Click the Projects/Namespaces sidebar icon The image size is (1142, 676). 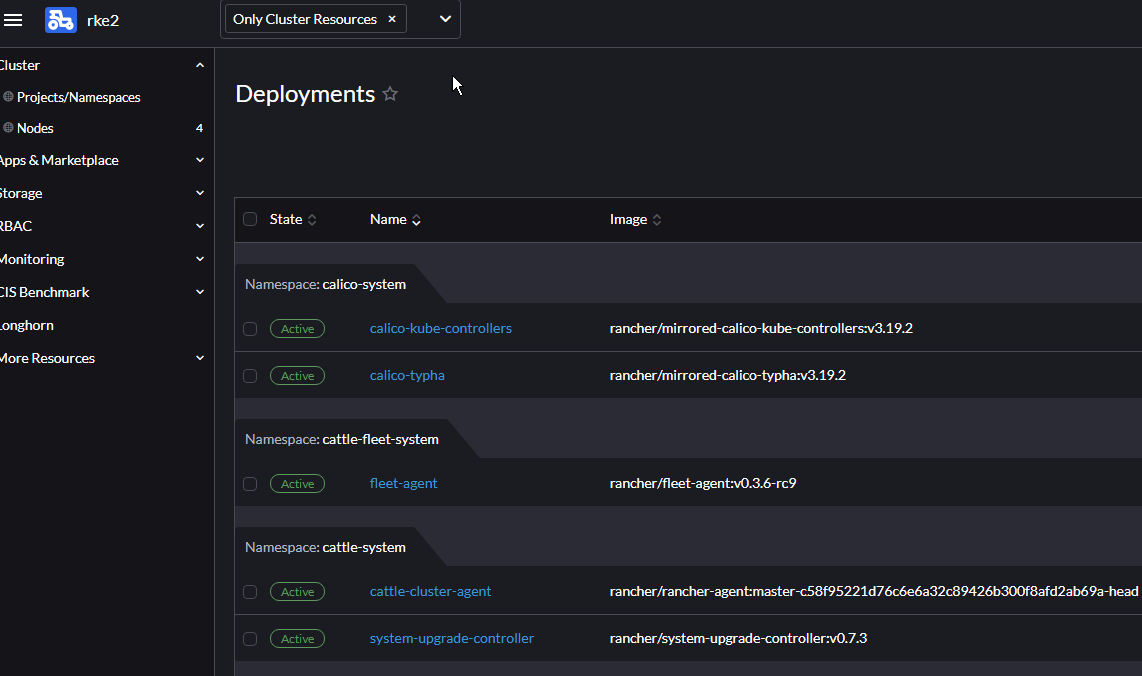7,96
